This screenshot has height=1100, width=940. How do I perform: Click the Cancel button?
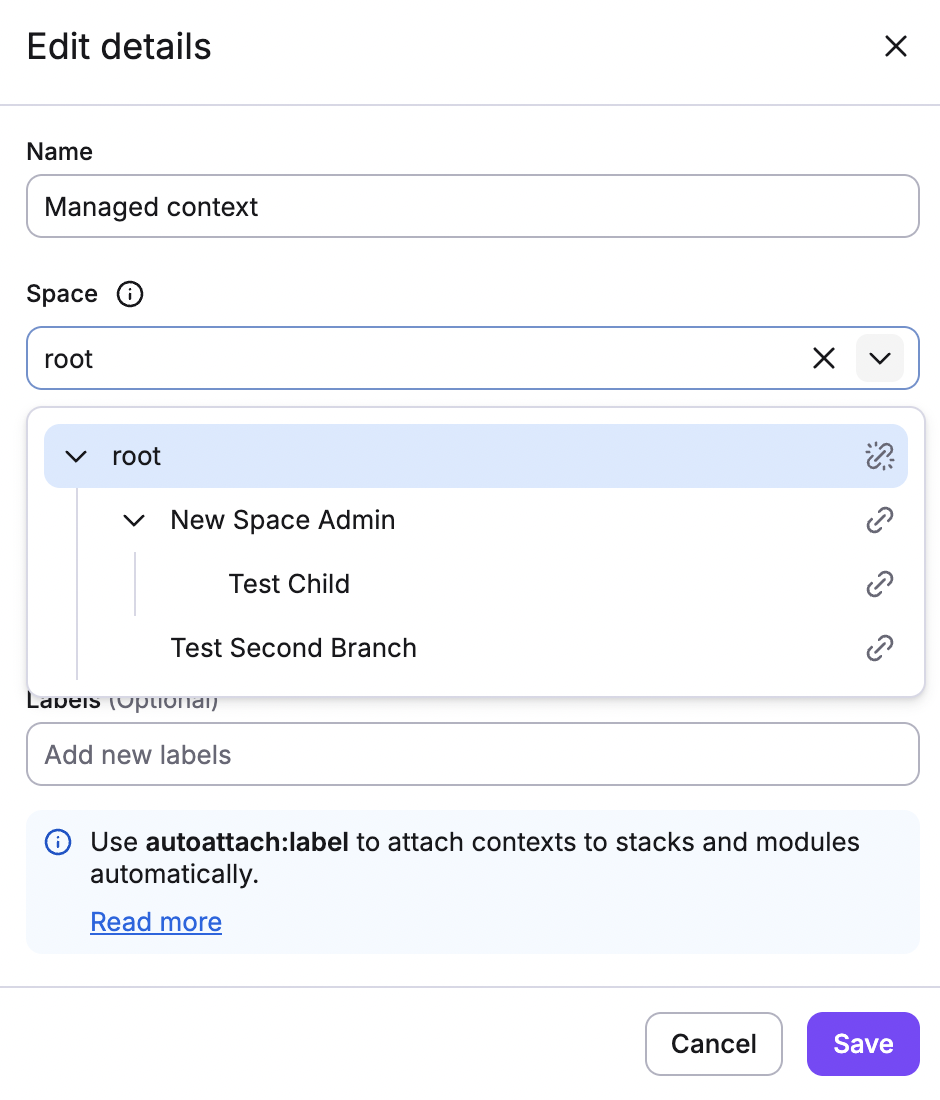coord(713,1043)
